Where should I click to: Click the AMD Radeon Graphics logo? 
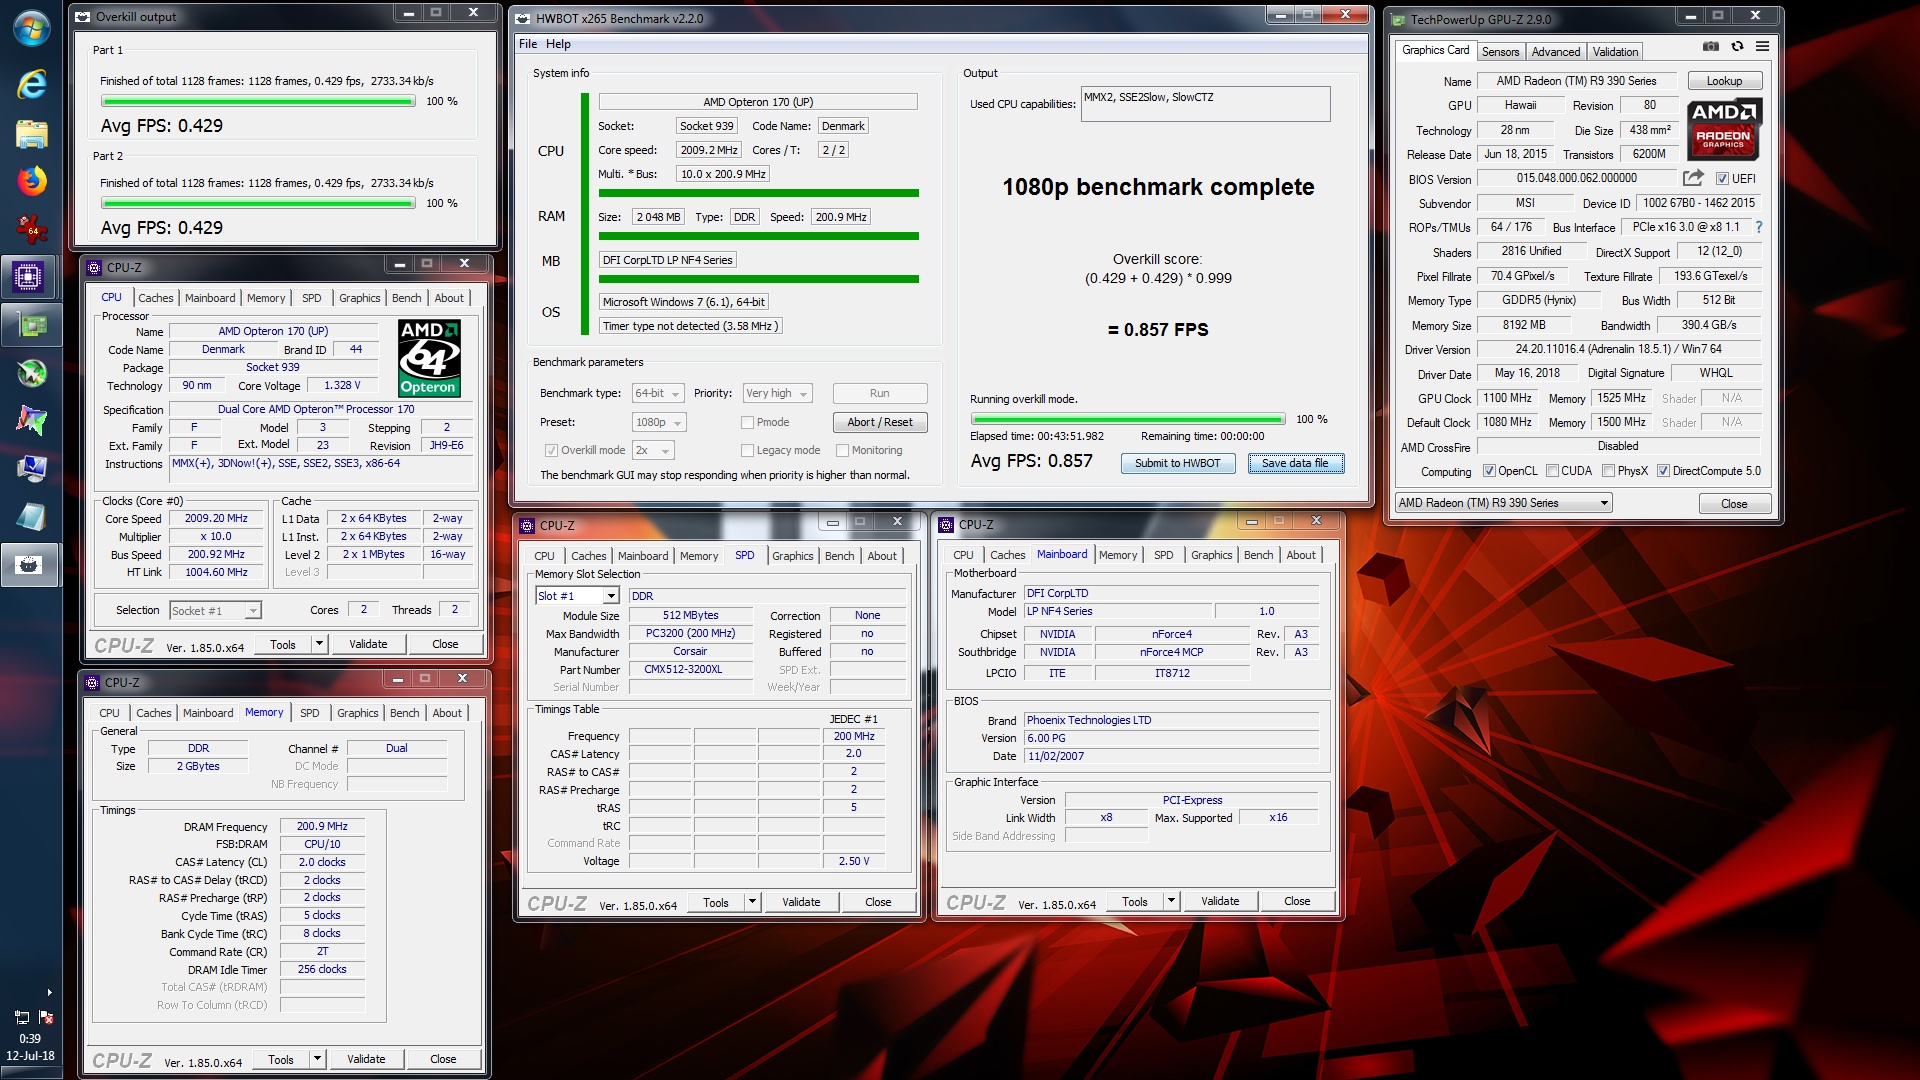[1724, 130]
